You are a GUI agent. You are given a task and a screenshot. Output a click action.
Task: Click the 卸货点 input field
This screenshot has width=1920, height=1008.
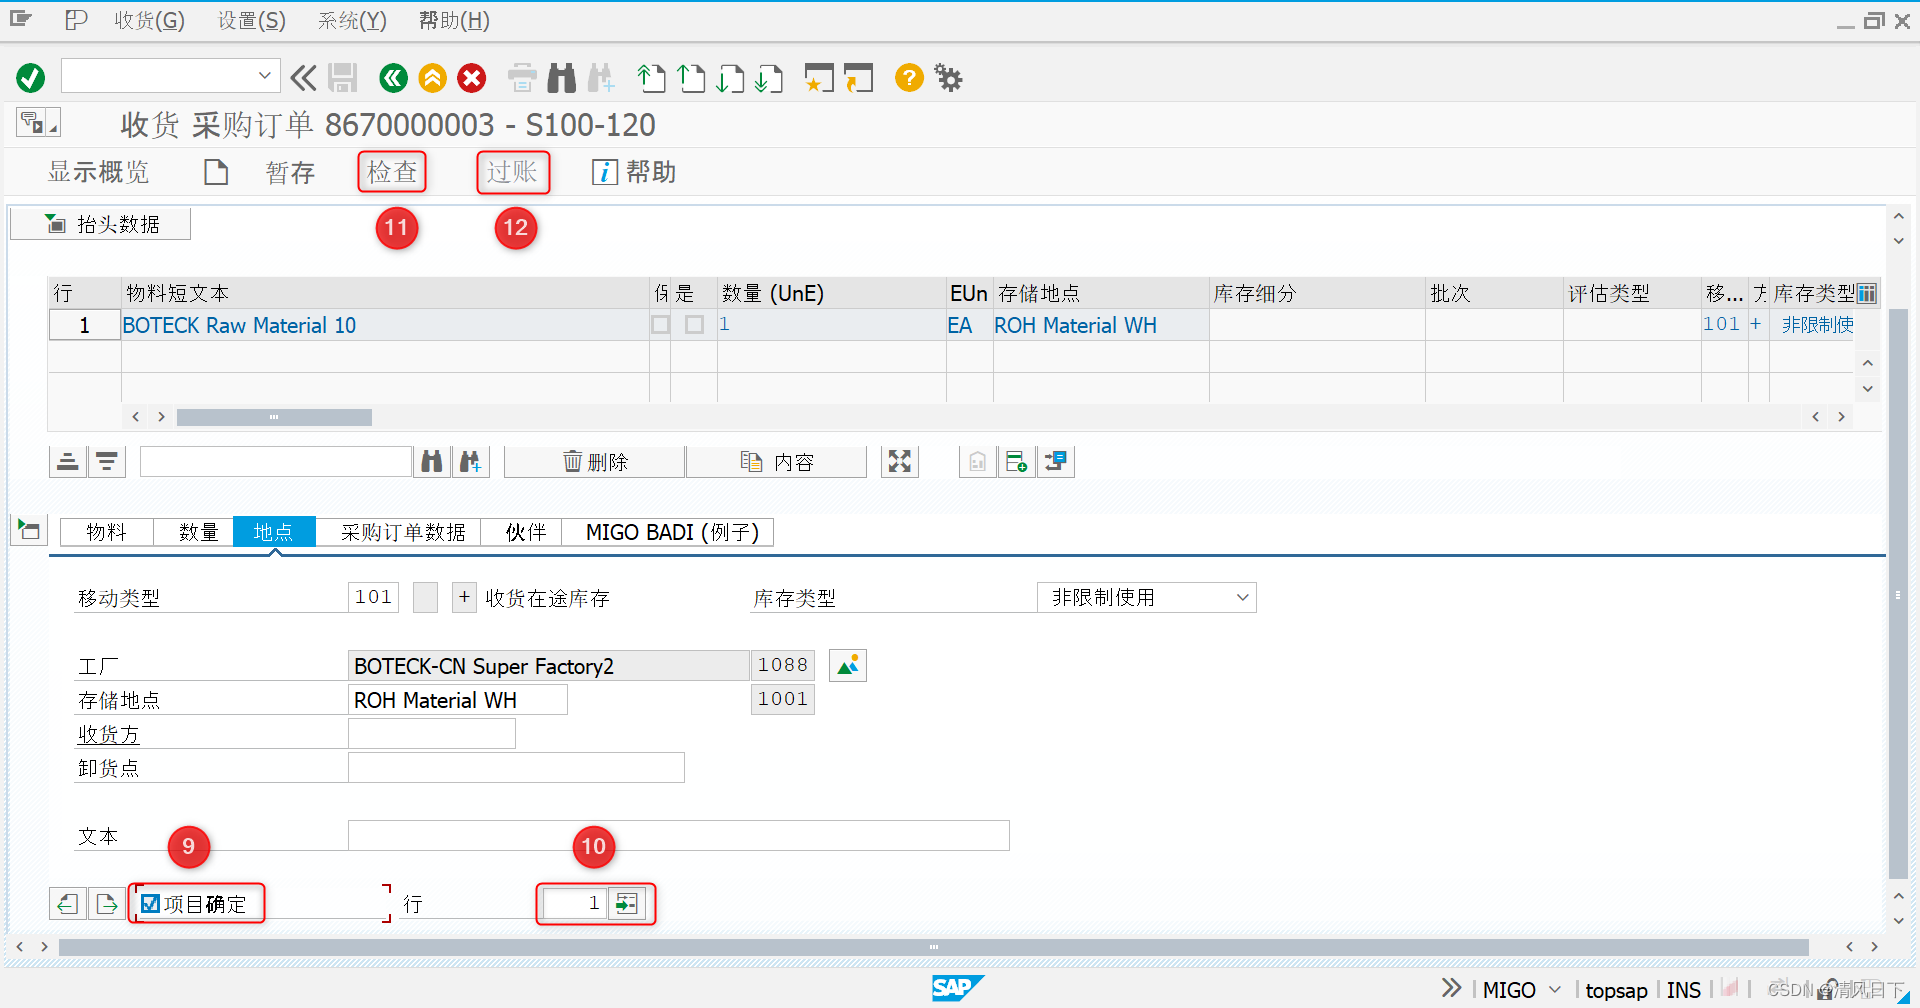pos(516,767)
